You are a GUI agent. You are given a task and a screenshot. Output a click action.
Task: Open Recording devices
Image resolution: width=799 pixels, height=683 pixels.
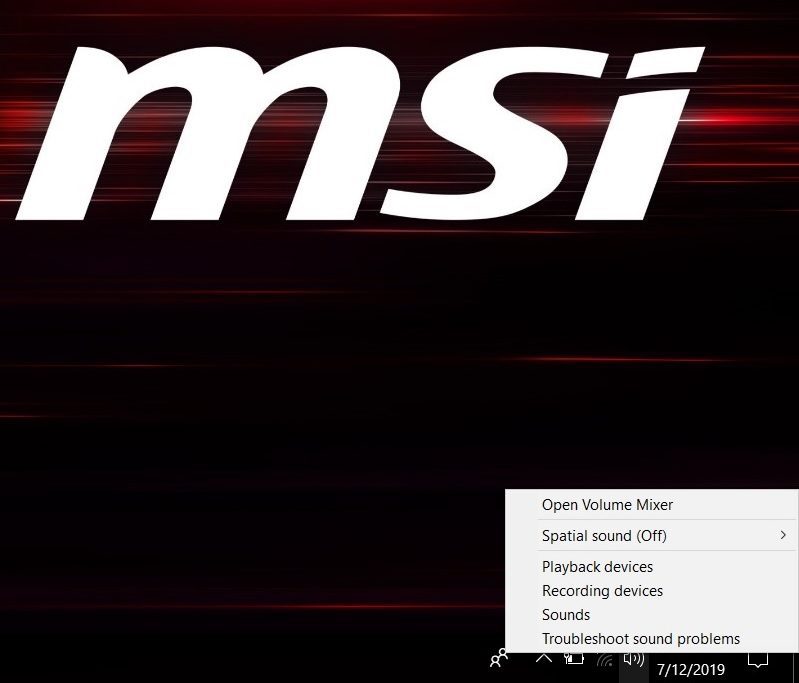652,591
